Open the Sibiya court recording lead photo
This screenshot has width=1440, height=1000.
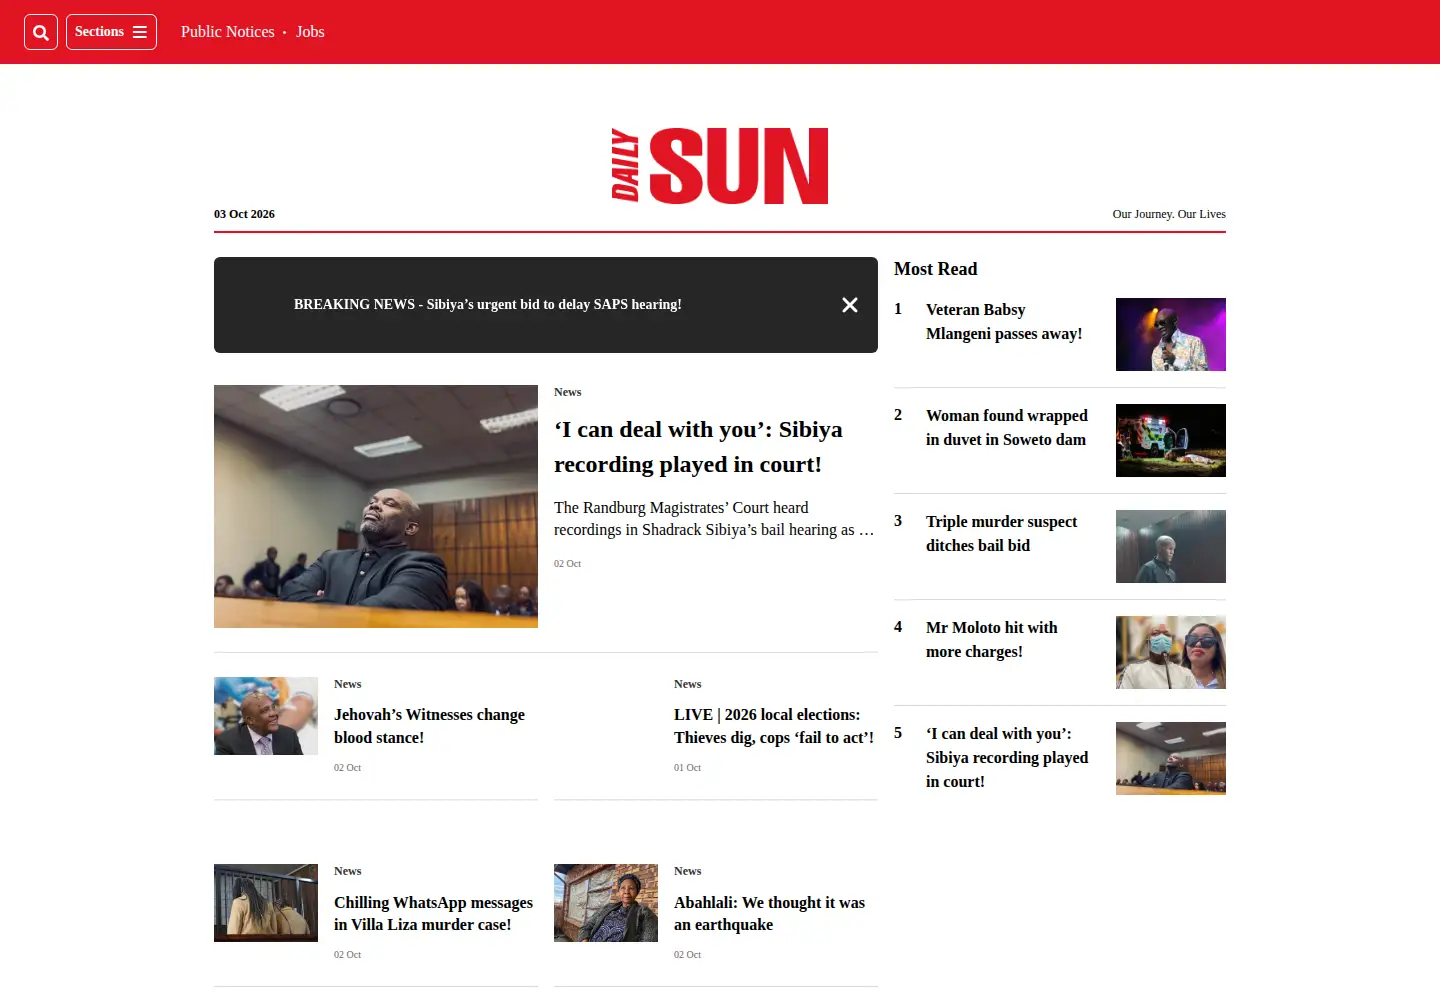click(x=376, y=506)
